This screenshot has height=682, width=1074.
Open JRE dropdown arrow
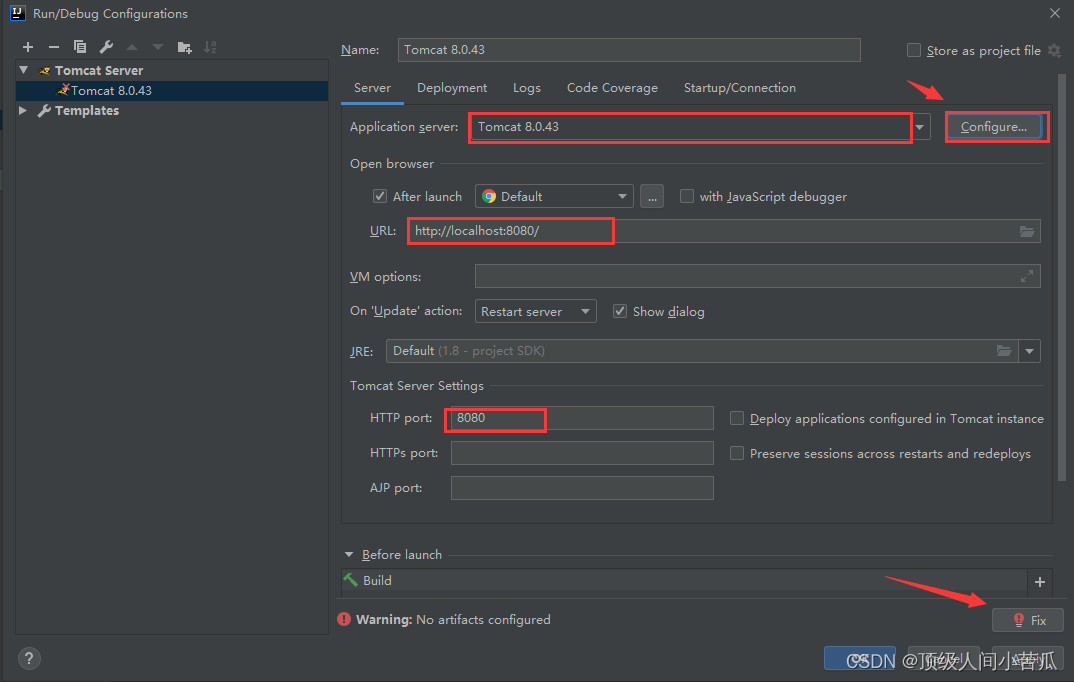click(x=1029, y=351)
